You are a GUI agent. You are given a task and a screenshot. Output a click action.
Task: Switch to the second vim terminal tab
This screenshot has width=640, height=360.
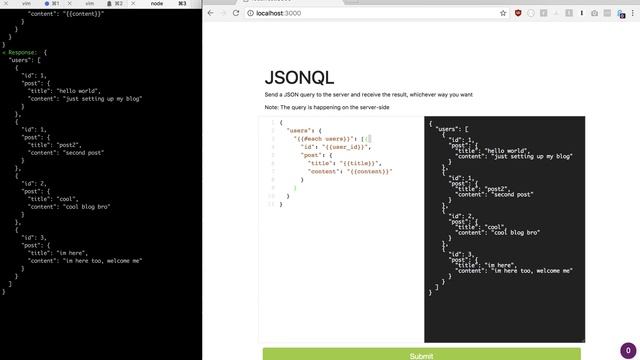[x=90, y=3]
